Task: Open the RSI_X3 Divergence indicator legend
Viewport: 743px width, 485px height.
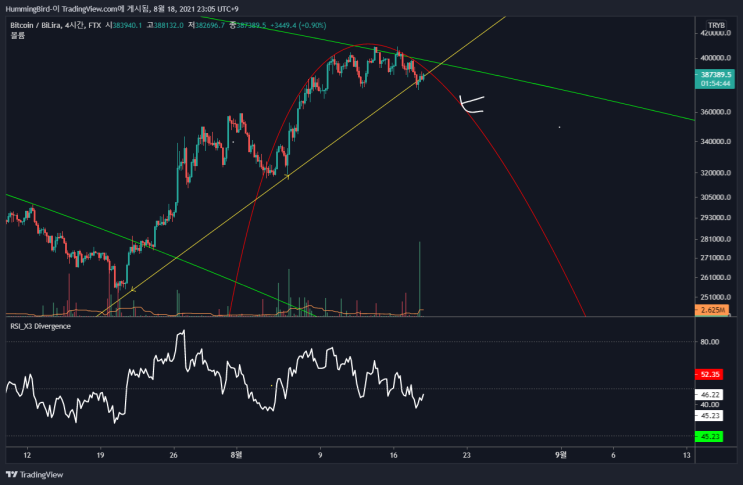Action: click(x=40, y=326)
